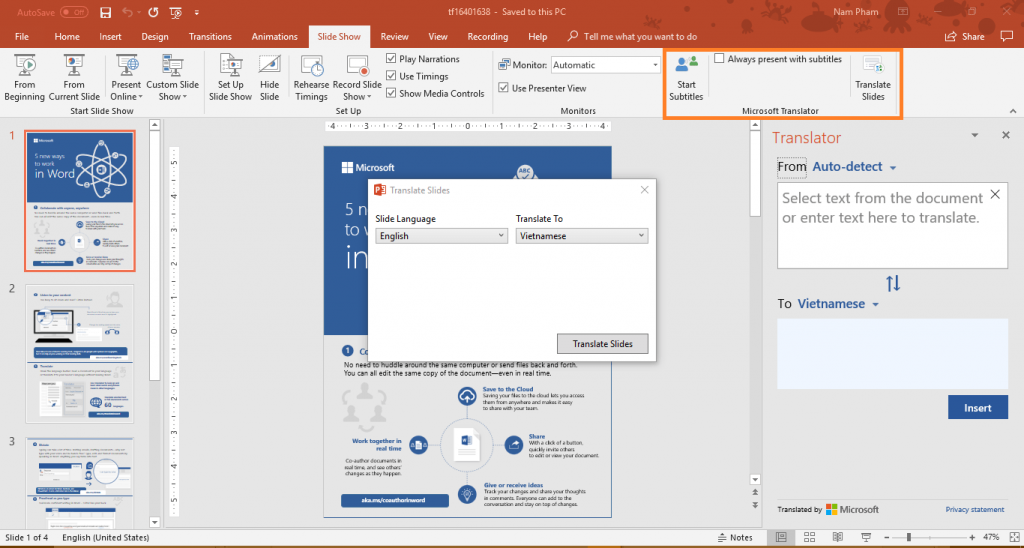This screenshot has width=1024, height=548.
Task: Click the Save icon in title bar
Action: point(106,12)
